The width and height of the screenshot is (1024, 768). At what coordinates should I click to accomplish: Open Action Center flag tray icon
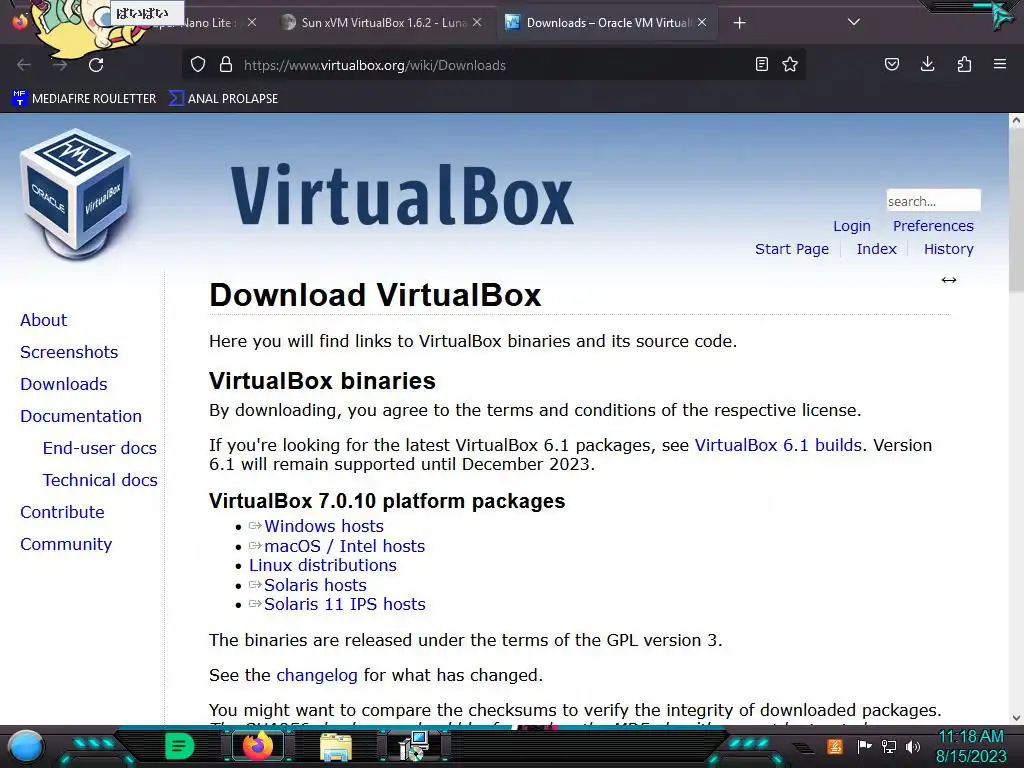point(864,746)
